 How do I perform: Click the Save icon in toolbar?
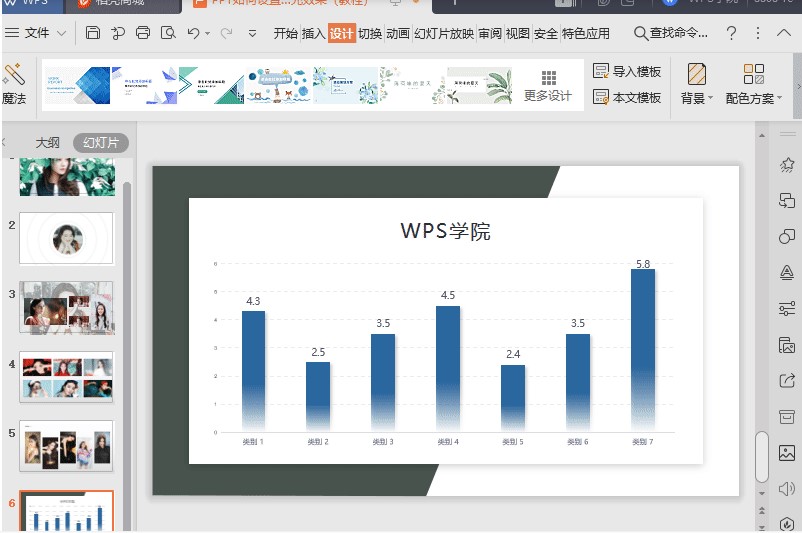pyautogui.click(x=93, y=33)
